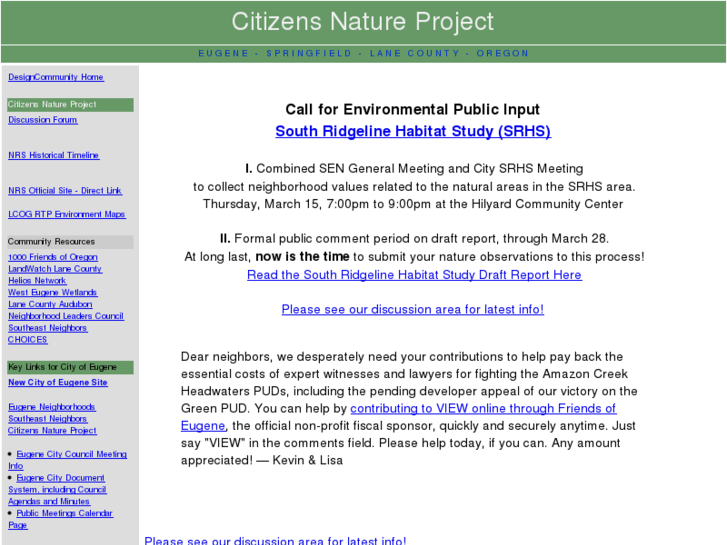This screenshot has width=727, height=545.
Task: Open the Discussion Forum link
Action: [43, 120]
